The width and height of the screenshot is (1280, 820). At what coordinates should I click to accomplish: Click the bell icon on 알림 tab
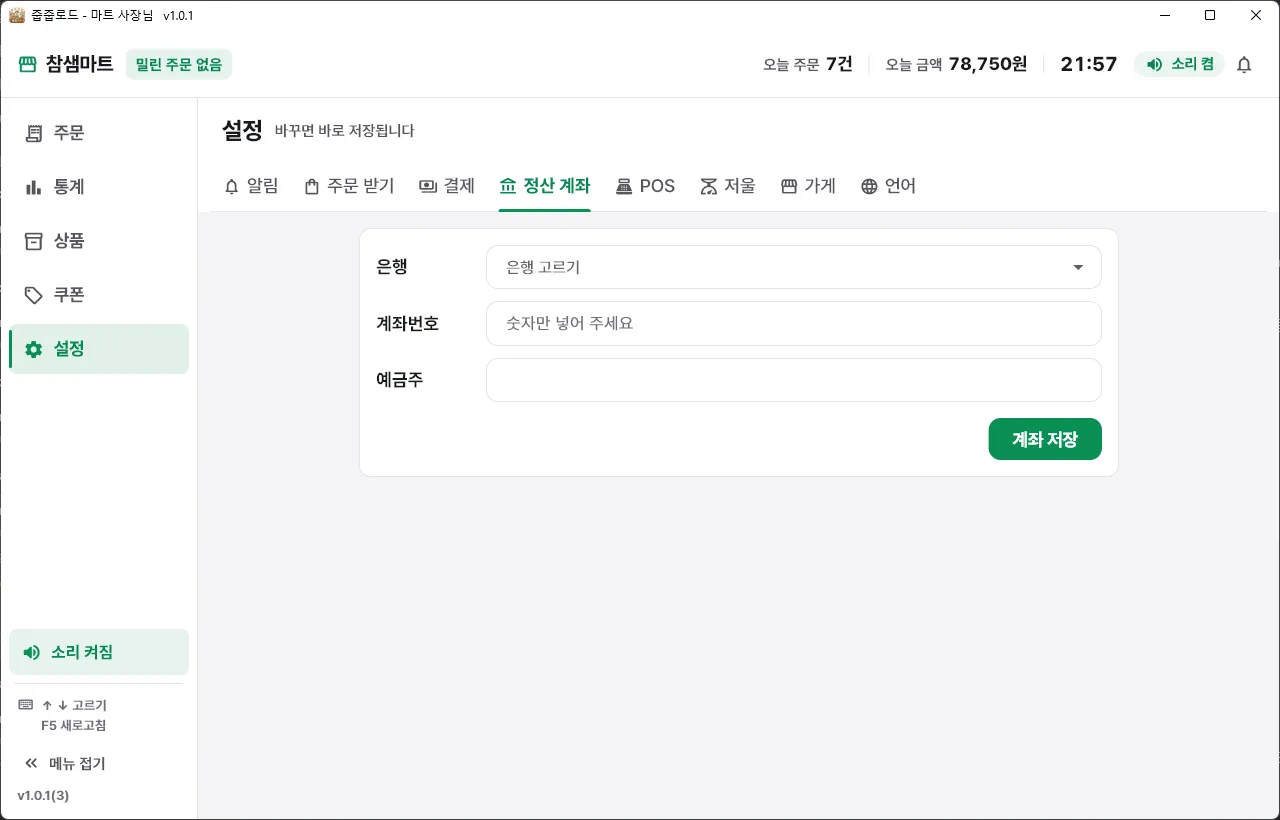pyautogui.click(x=232, y=186)
